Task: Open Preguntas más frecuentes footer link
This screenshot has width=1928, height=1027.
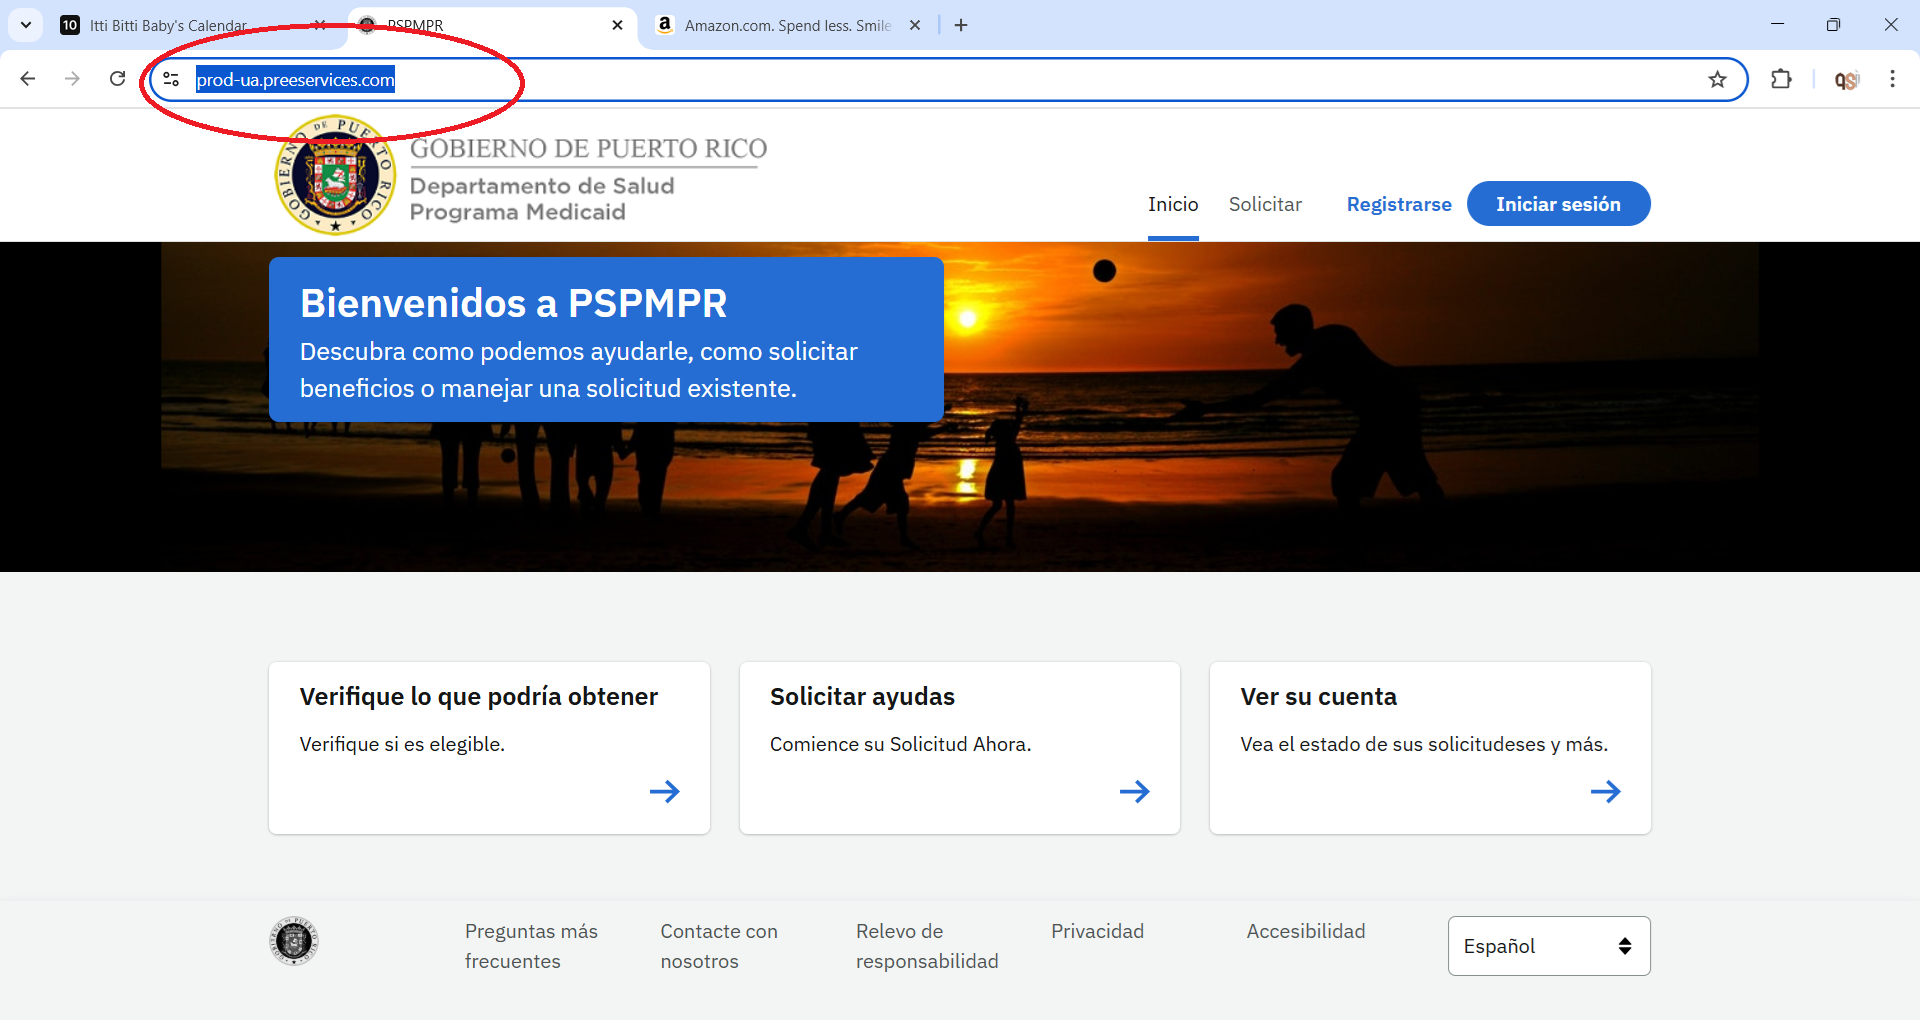Action: pyautogui.click(x=531, y=946)
